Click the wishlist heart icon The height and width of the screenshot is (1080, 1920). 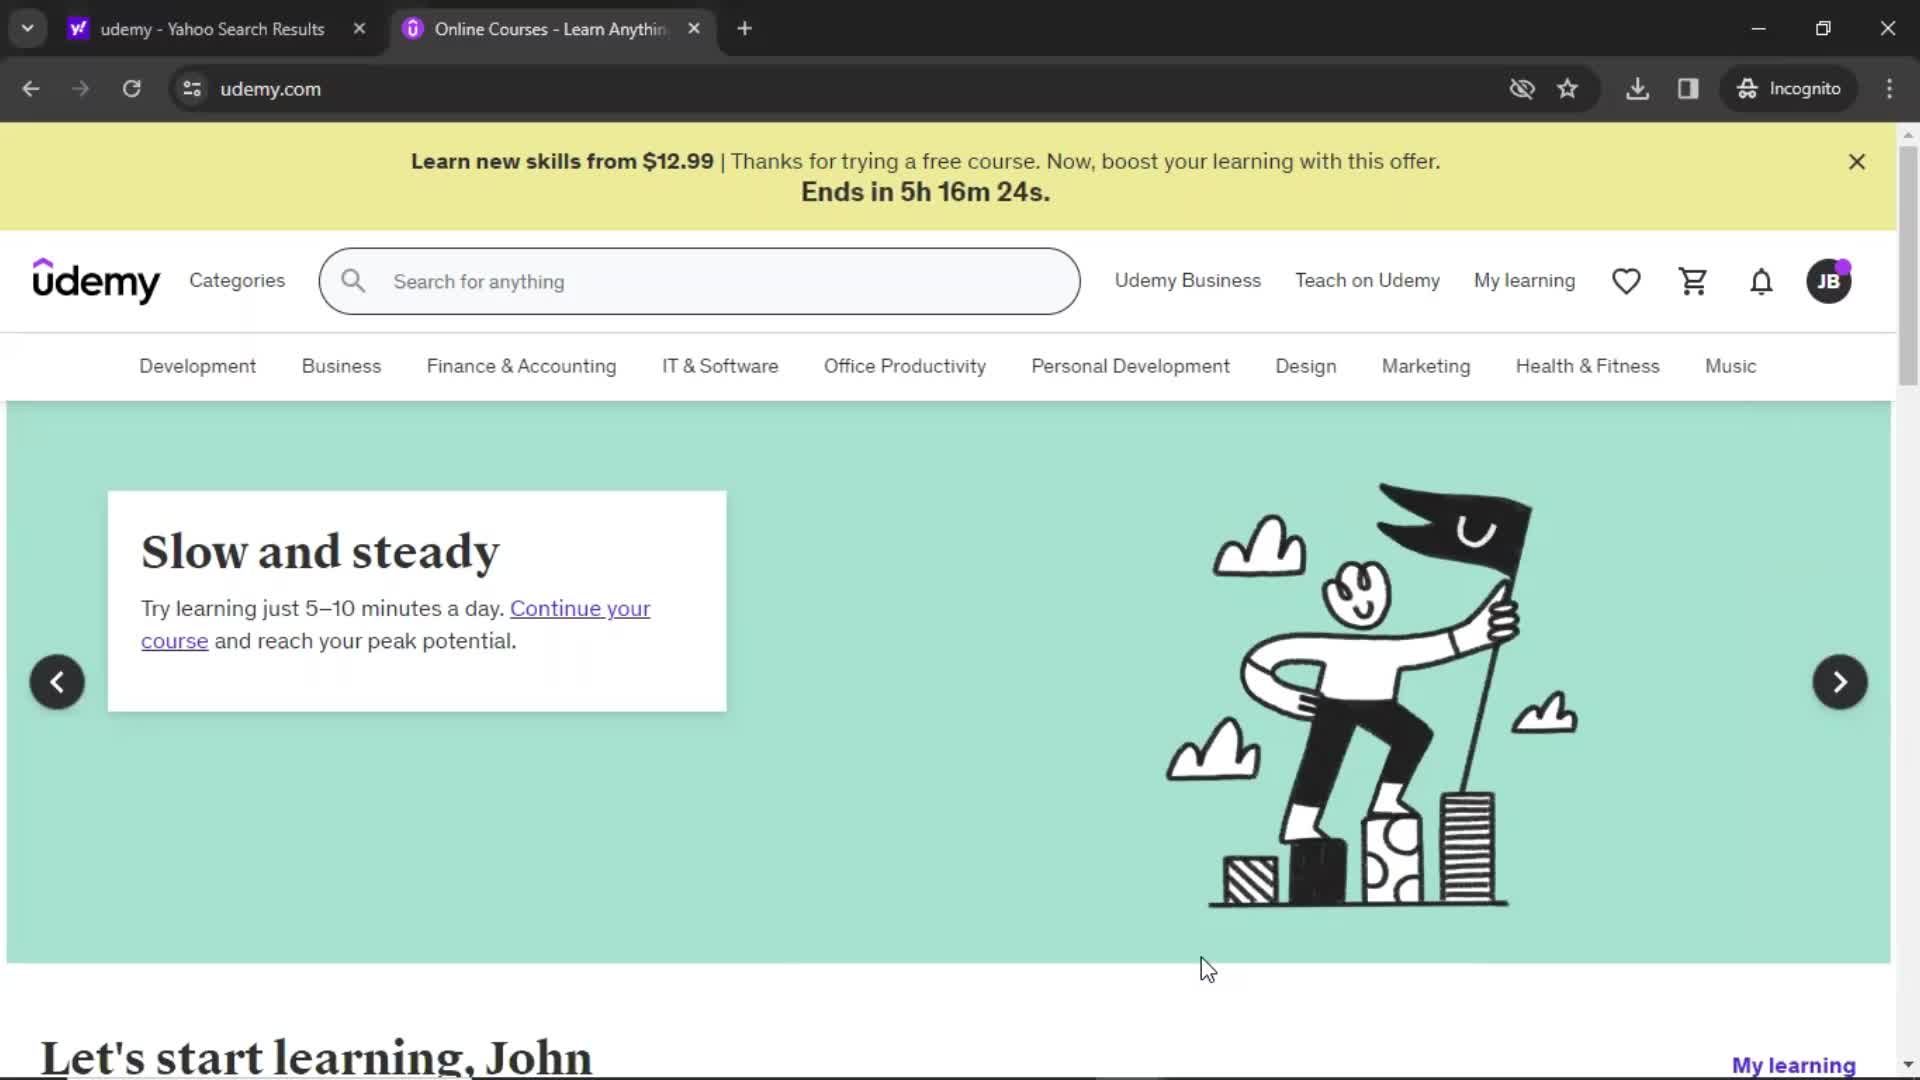point(1627,281)
